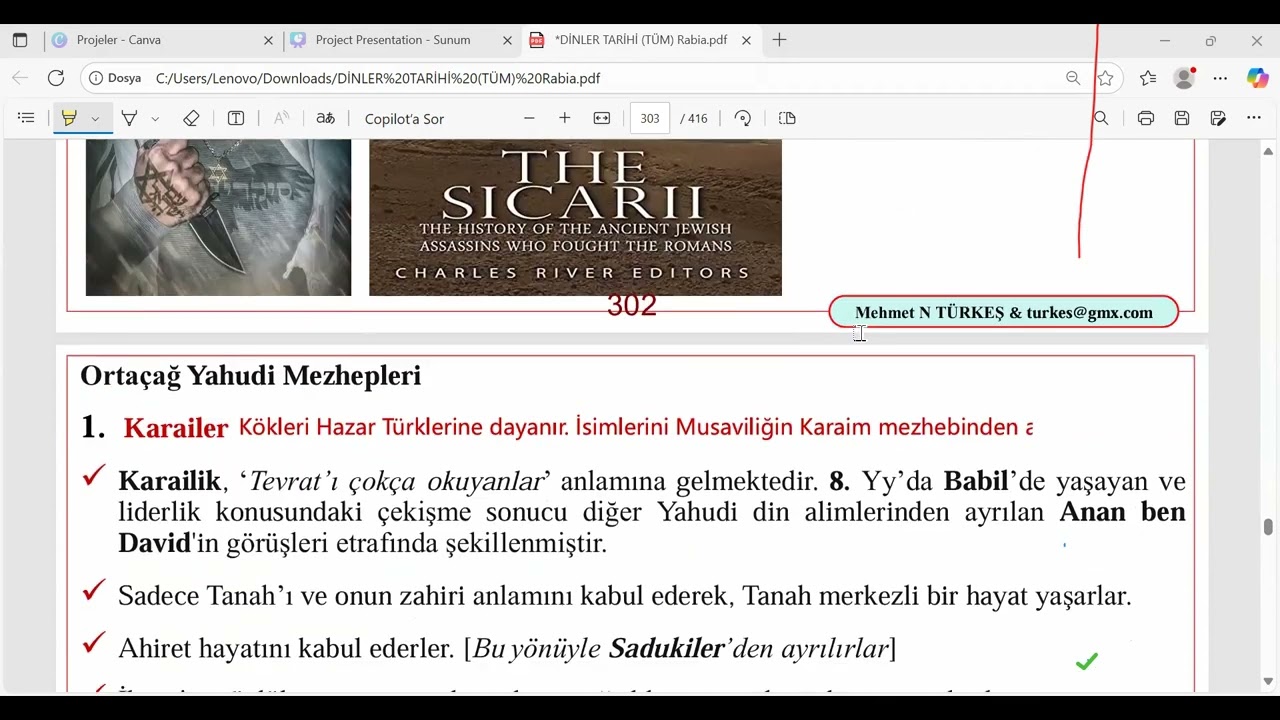Click the address bar zoom magnifier icon

(x=1073, y=78)
